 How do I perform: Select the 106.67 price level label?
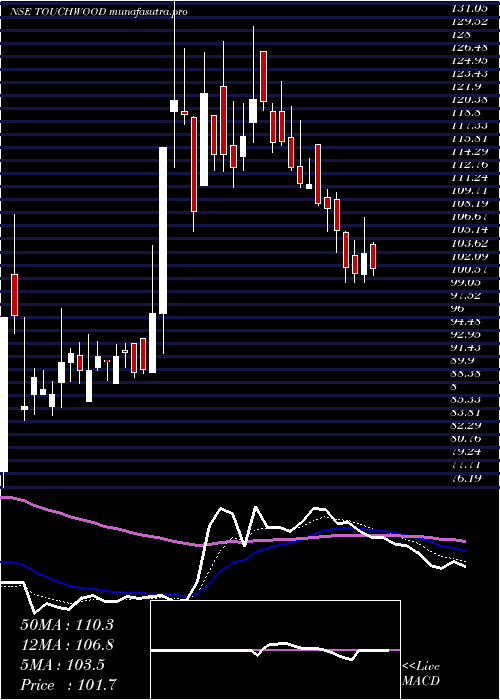[x=470, y=217]
